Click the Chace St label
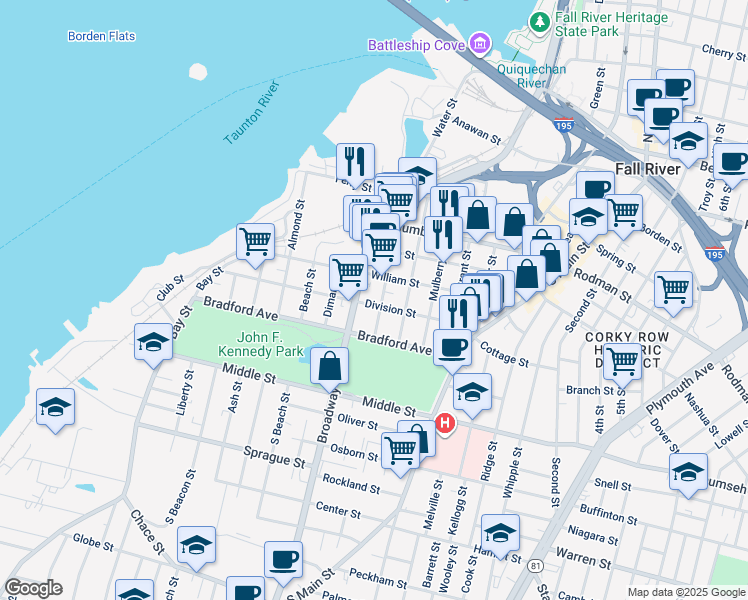 [147, 532]
